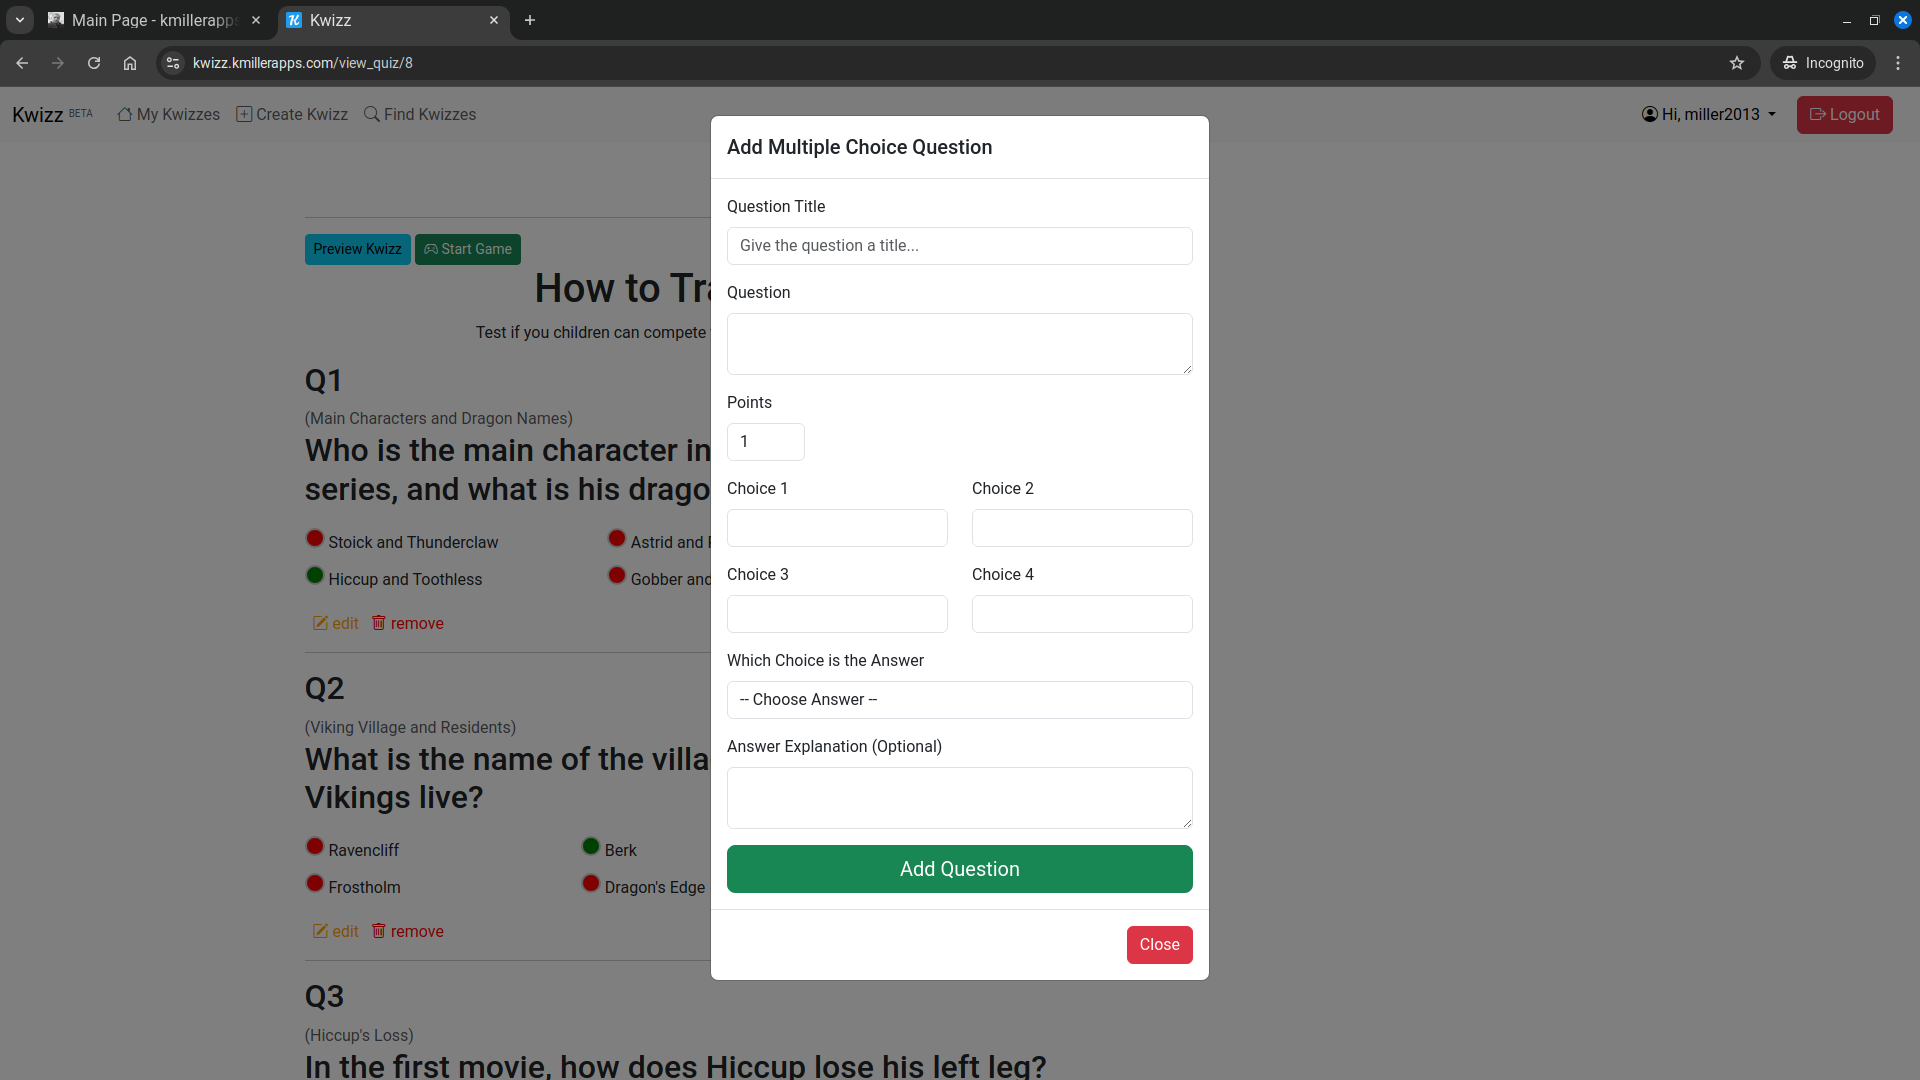The height and width of the screenshot is (1080, 1920).
Task: Focus the Question text area
Action: 959,344
